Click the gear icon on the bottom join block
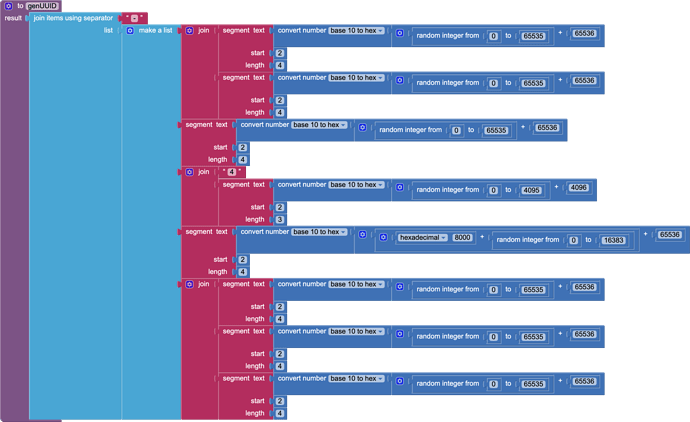 tap(190, 284)
